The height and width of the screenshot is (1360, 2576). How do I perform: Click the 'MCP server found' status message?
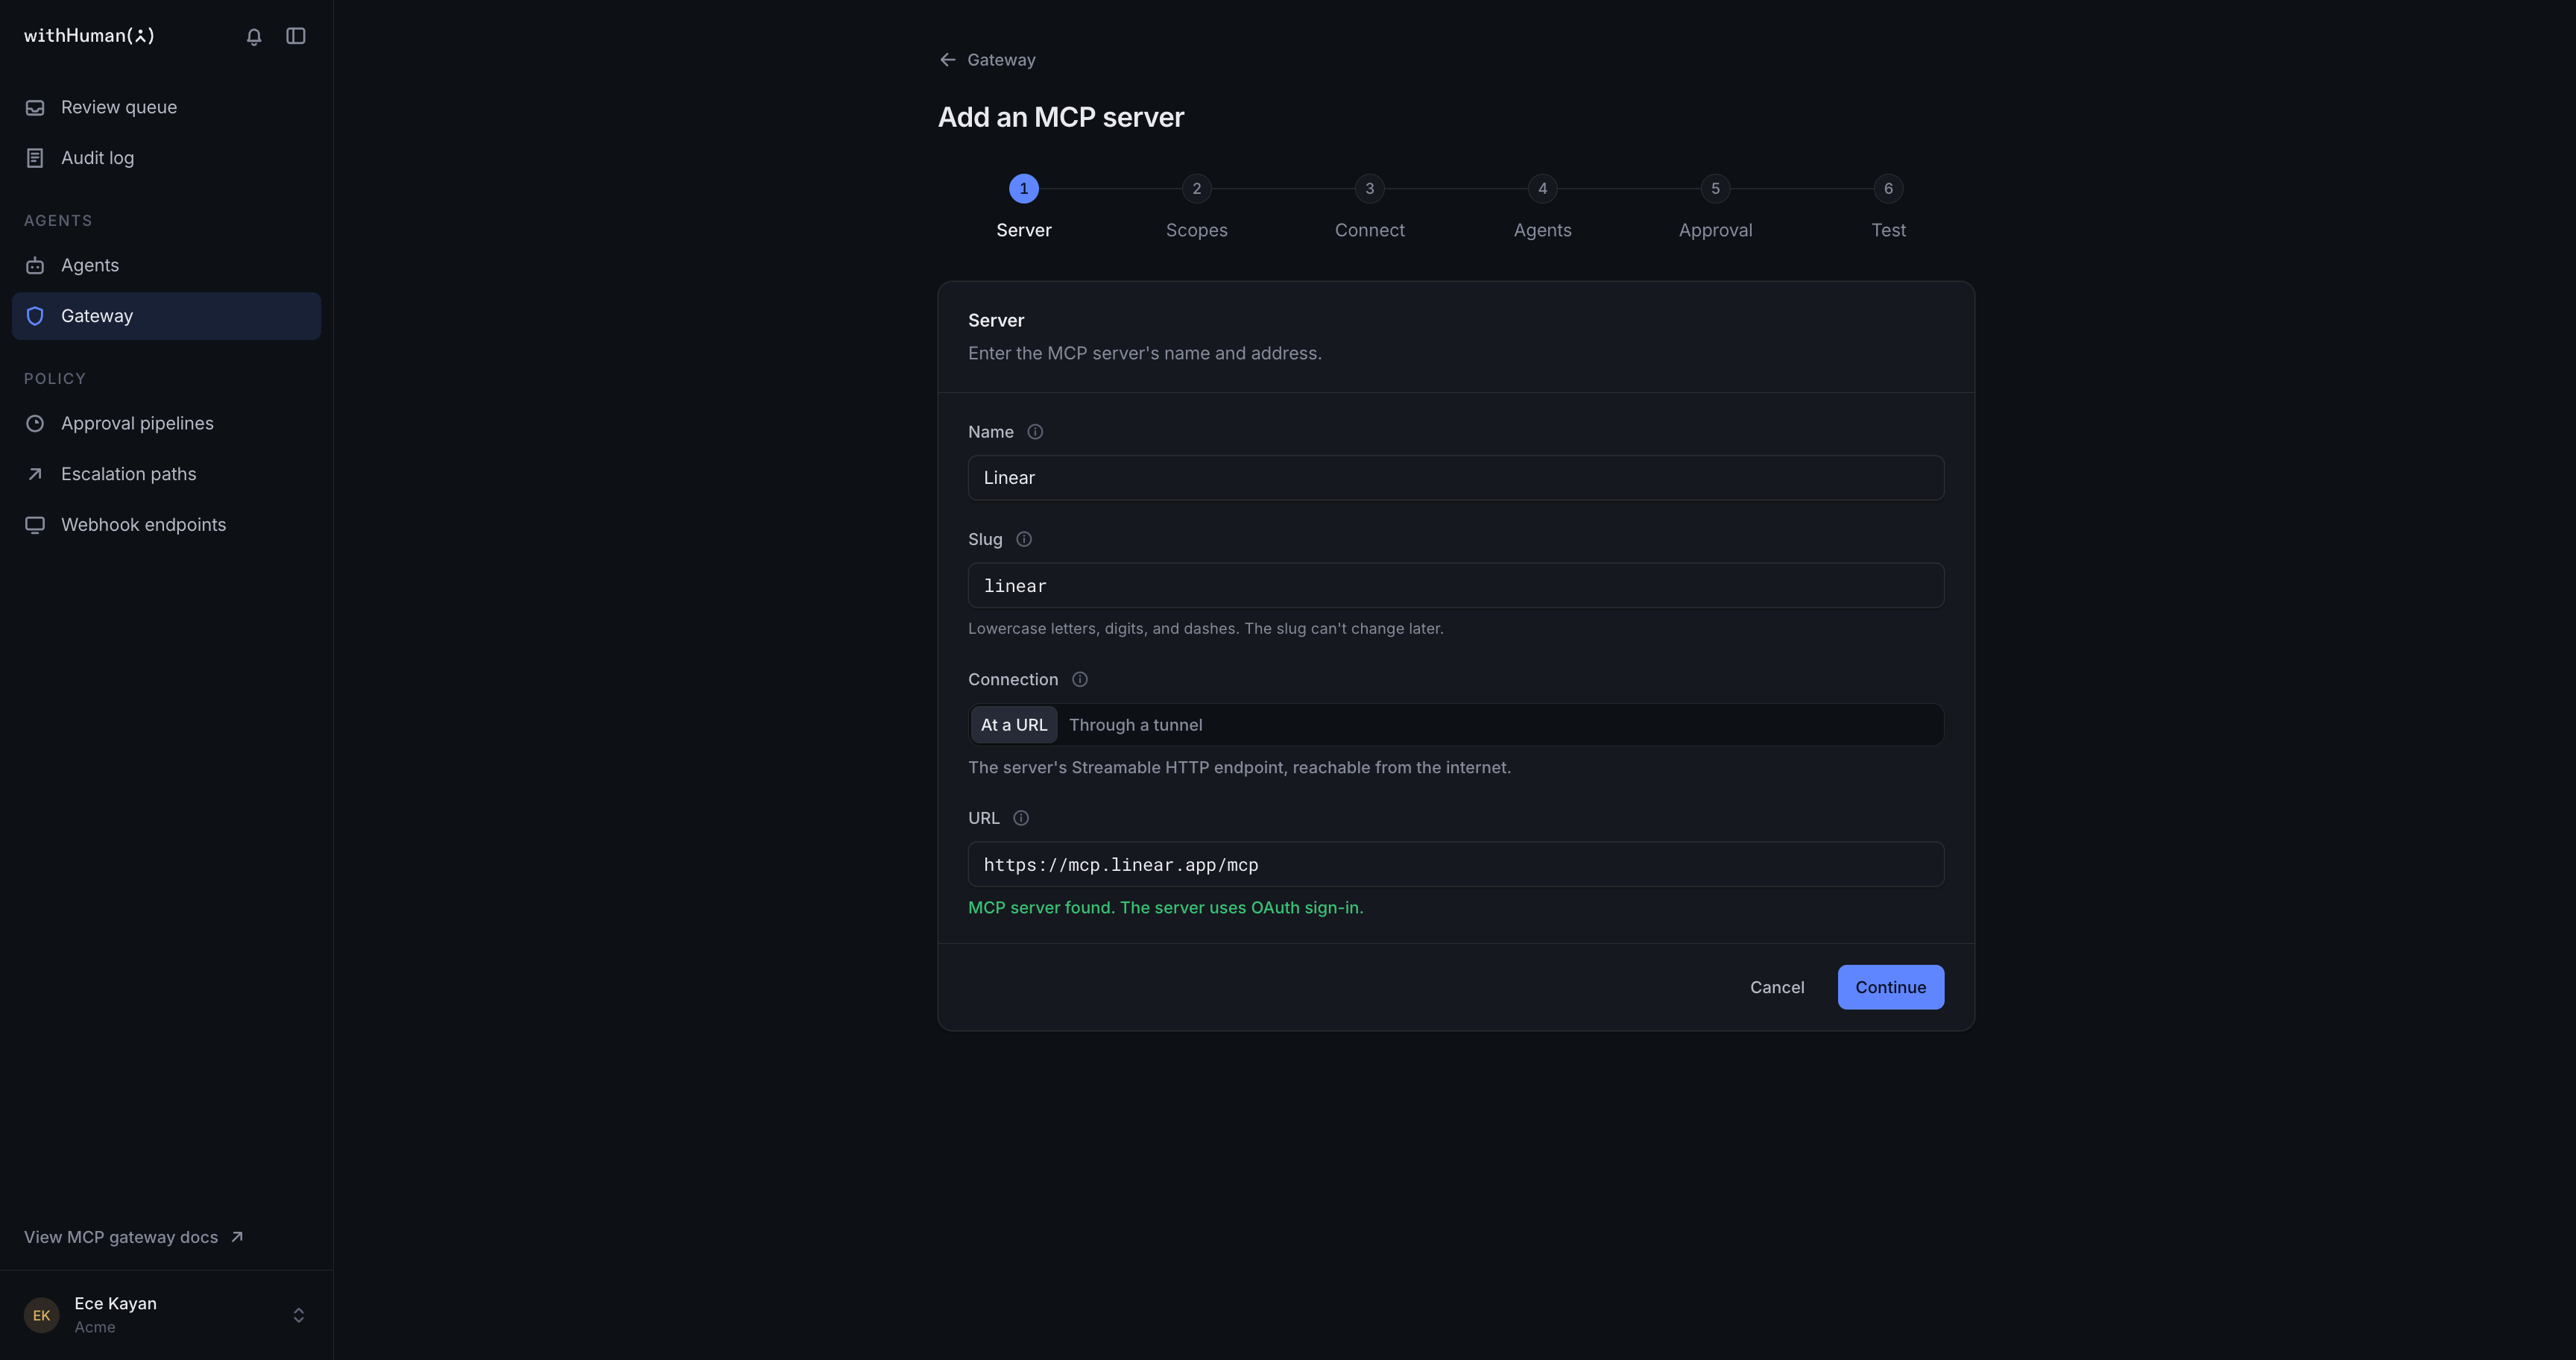1166,908
